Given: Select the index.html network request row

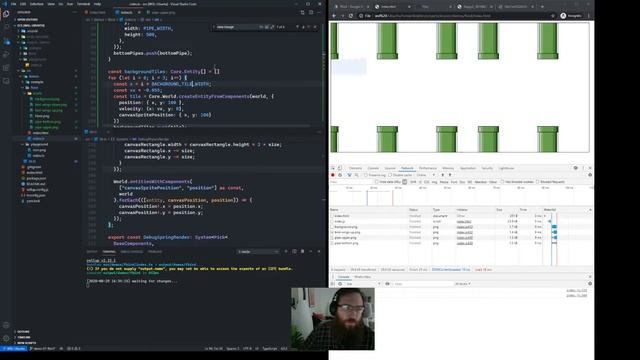Looking at the screenshot, I should click(x=437, y=216).
